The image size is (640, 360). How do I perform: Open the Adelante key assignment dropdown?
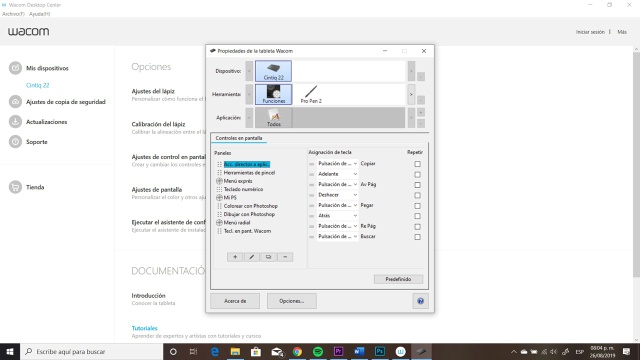pos(338,174)
